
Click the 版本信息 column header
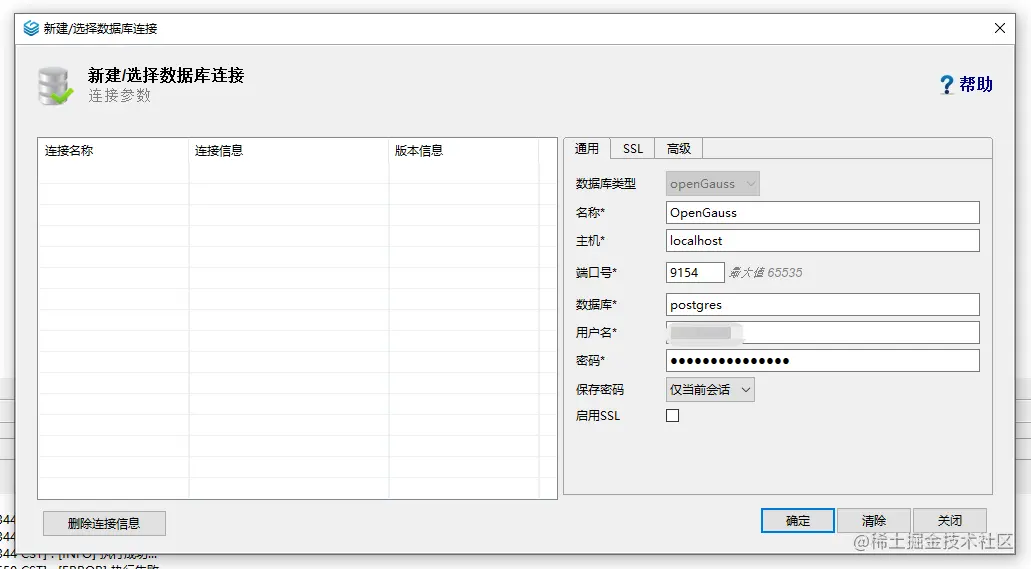464,151
